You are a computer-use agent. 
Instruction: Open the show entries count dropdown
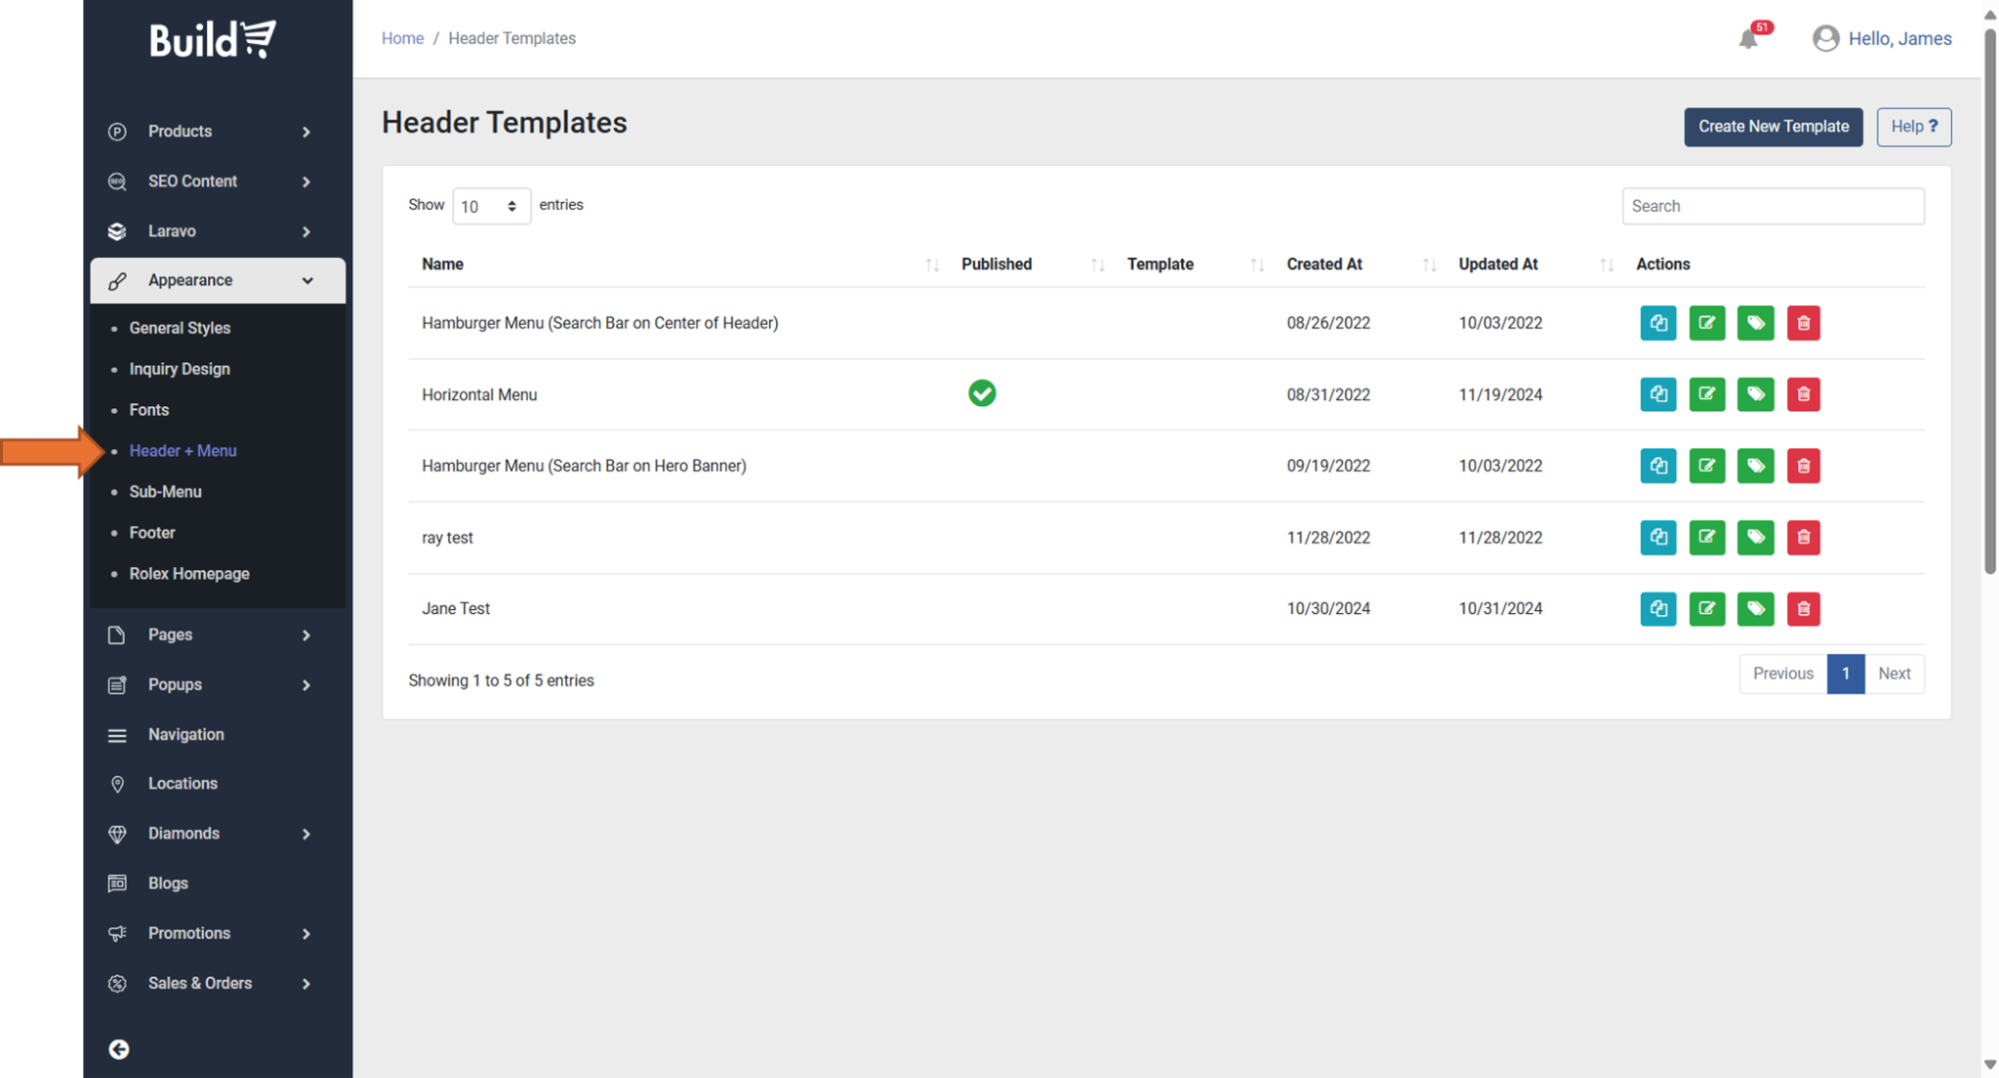(x=490, y=206)
